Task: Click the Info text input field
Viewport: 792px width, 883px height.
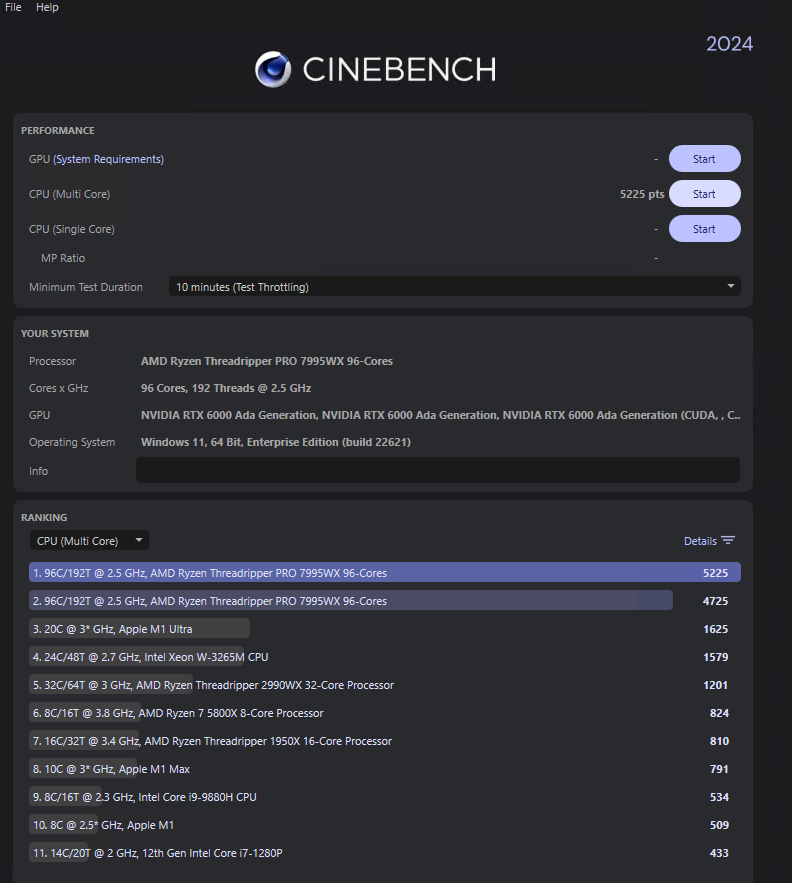Action: click(437, 471)
